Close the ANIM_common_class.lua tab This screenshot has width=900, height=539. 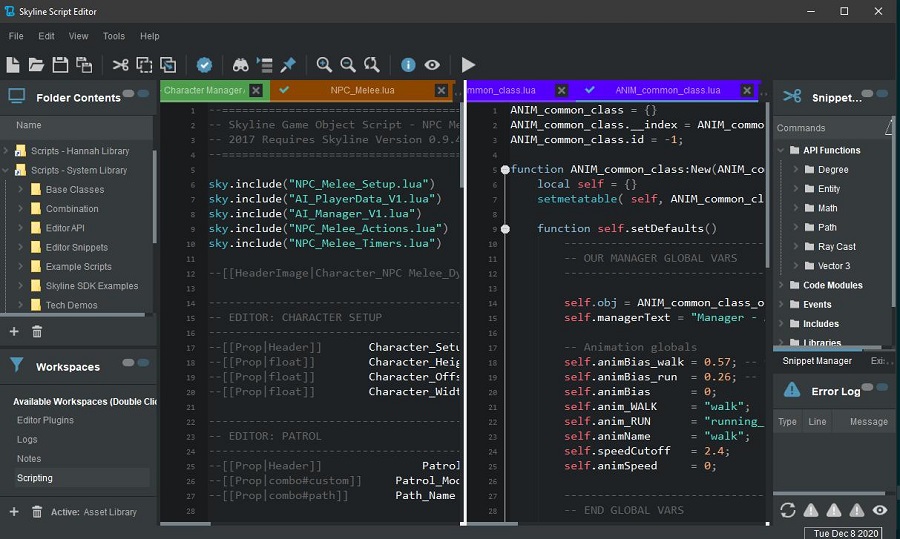pyautogui.click(x=747, y=90)
